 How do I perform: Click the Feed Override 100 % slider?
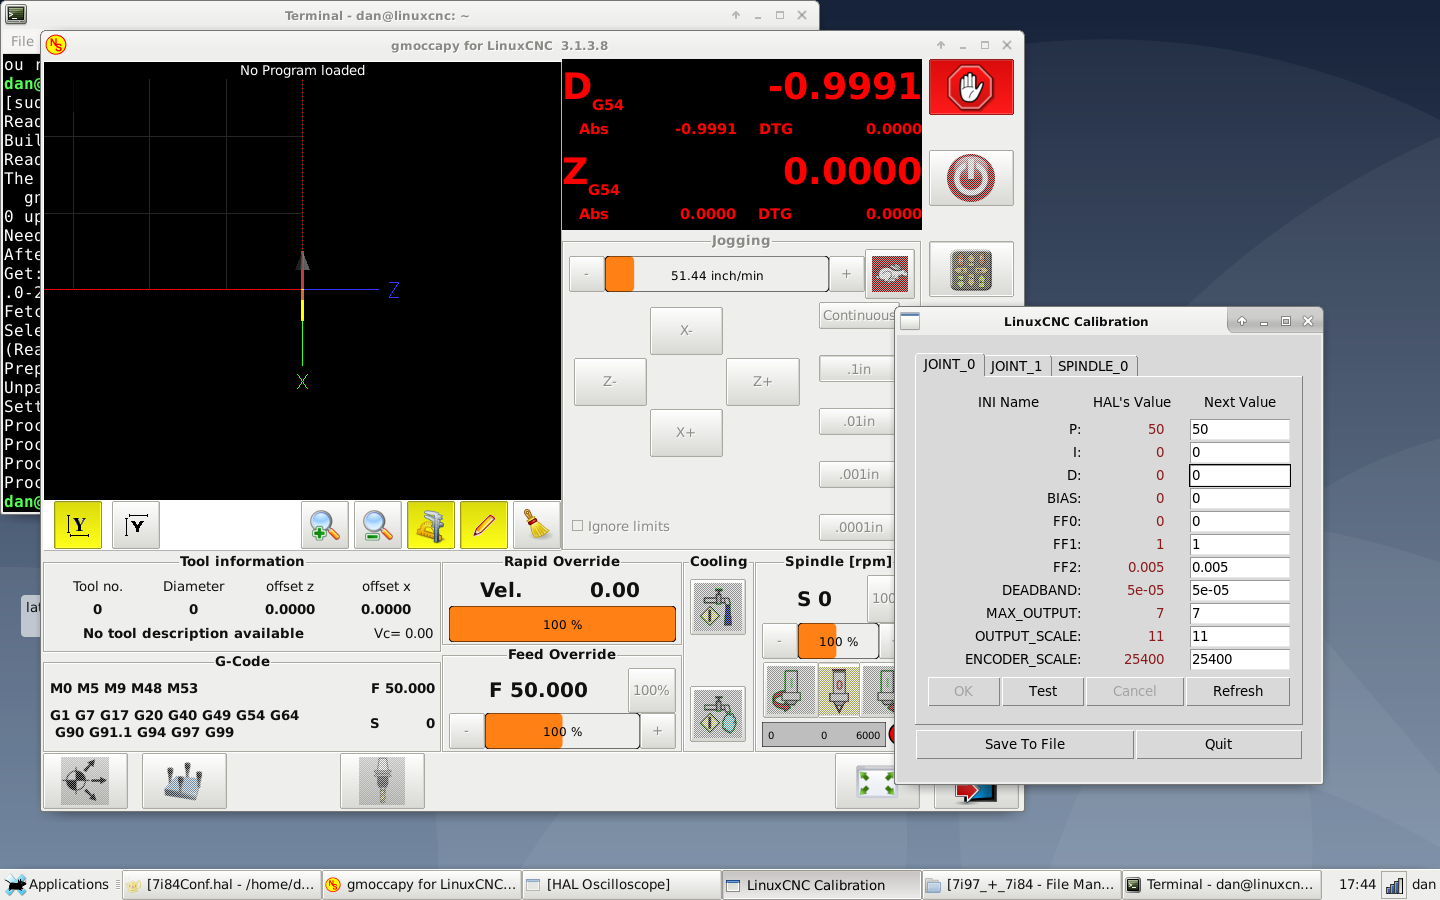coord(562,731)
